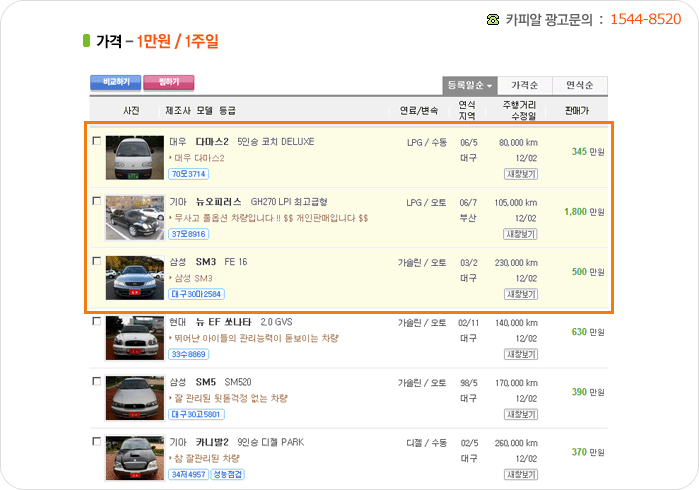Check the 뉴오피러스 listing checkbox
This screenshot has width=699, height=490.
coord(96,201)
